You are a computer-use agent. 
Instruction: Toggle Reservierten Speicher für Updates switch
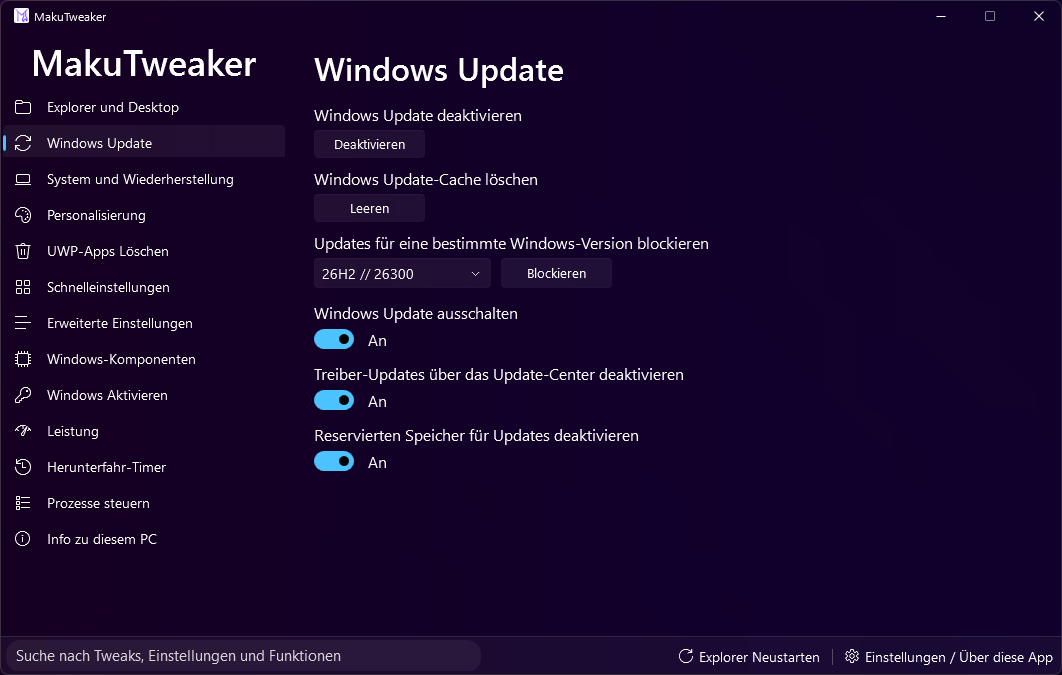point(334,462)
